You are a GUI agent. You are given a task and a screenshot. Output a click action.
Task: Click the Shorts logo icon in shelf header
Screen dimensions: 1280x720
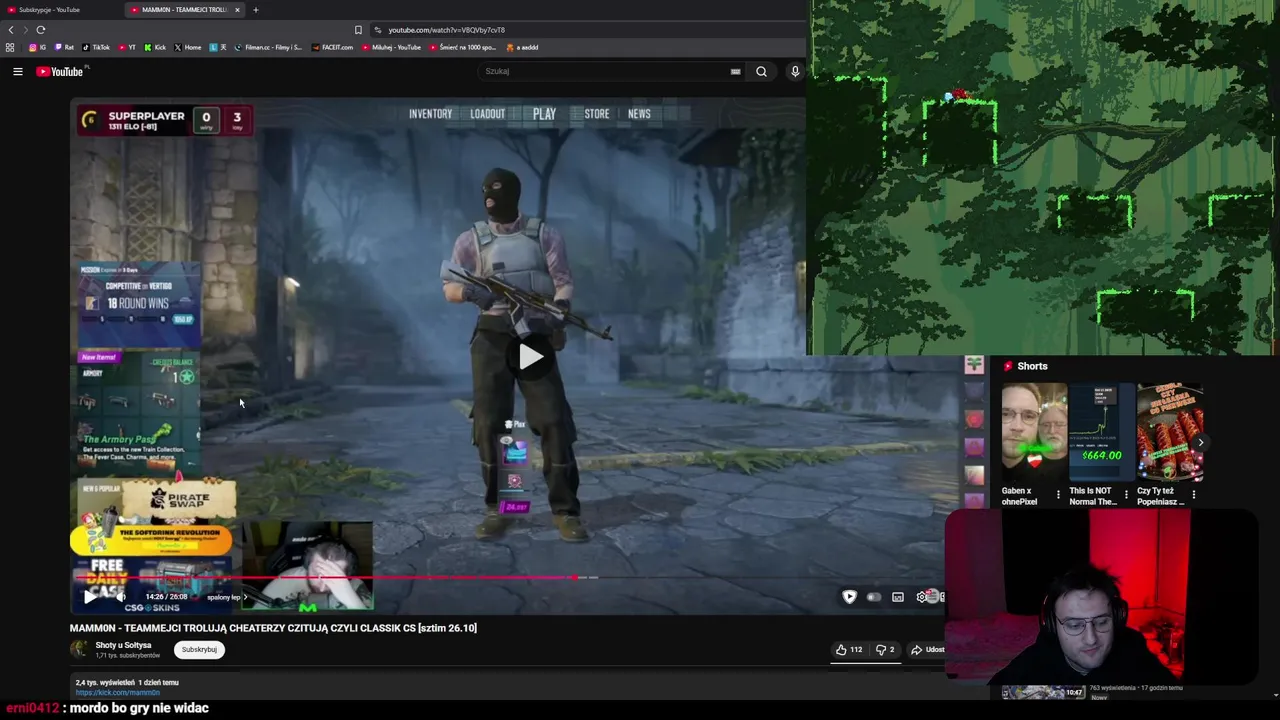(x=1008, y=366)
